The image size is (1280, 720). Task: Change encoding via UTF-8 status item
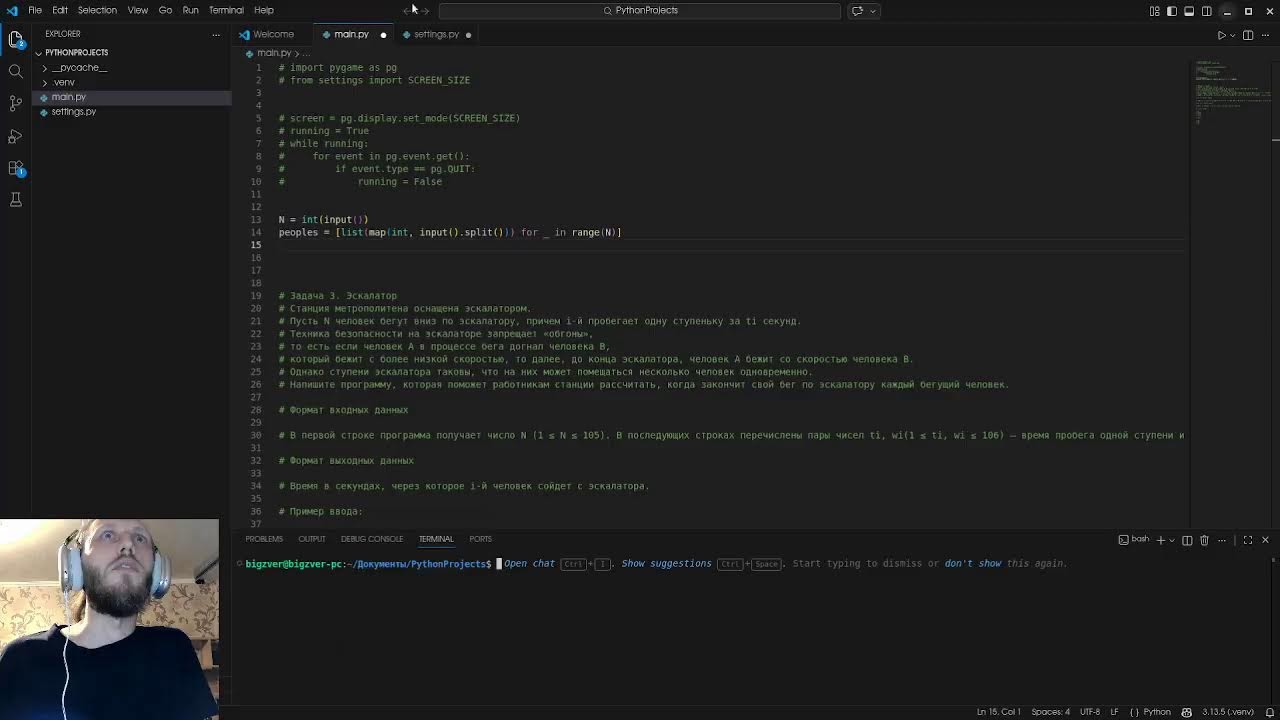pyautogui.click(x=1090, y=712)
